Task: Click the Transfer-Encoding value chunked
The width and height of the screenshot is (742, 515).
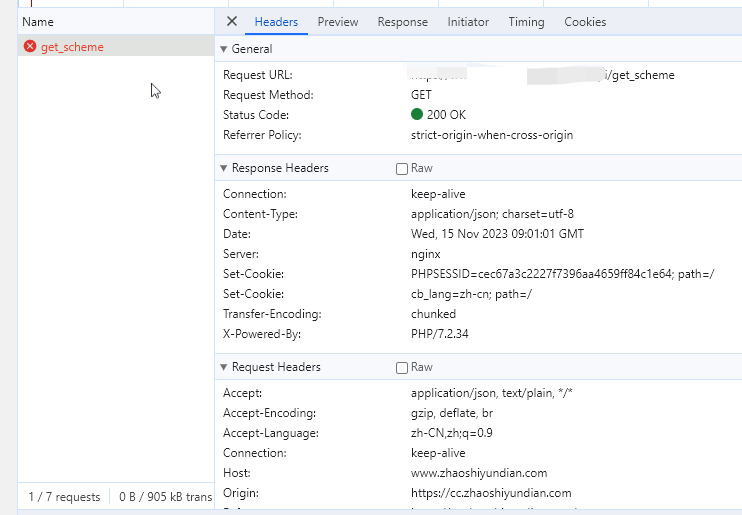Action: click(x=433, y=314)
